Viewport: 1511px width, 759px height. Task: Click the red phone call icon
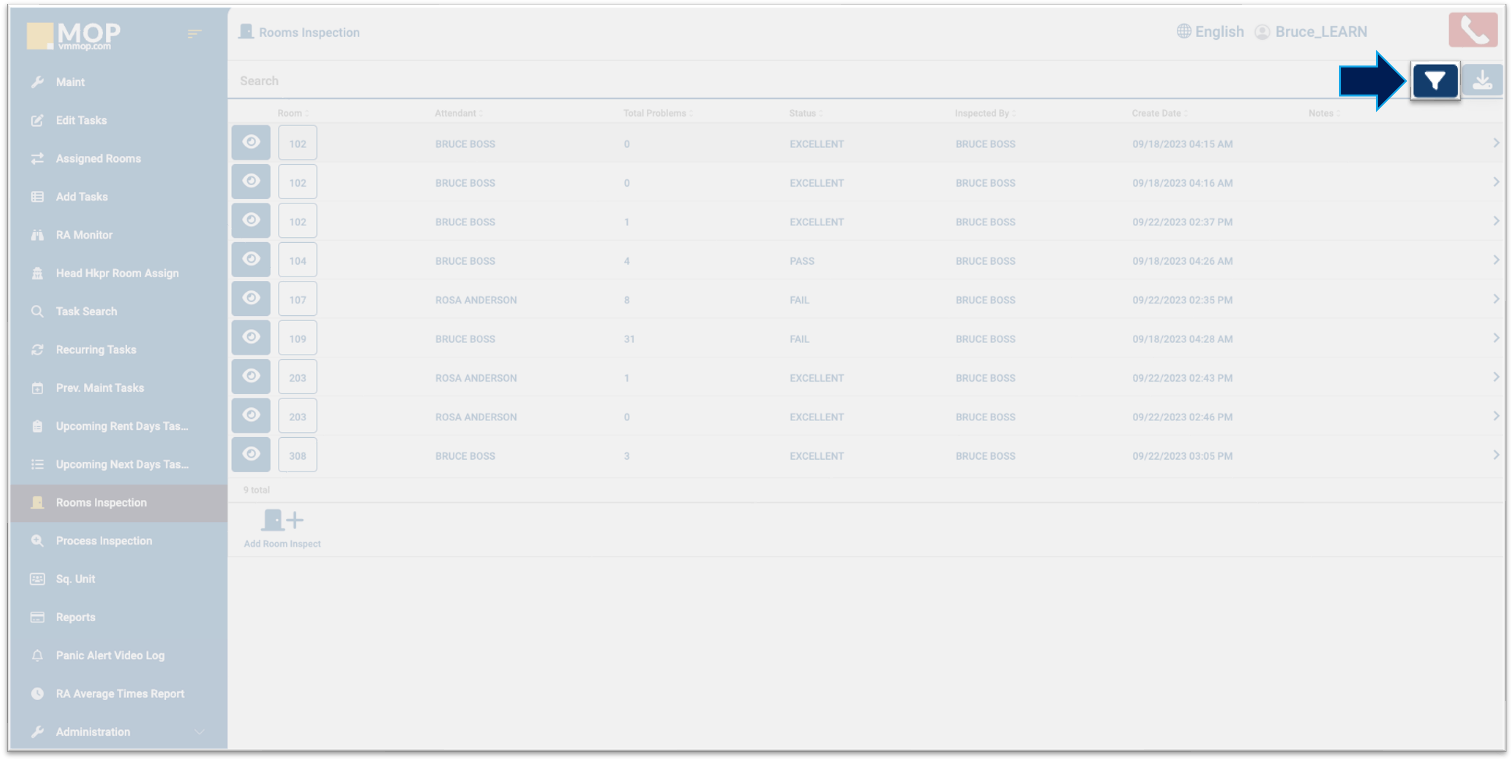(x=1473, y=31)
